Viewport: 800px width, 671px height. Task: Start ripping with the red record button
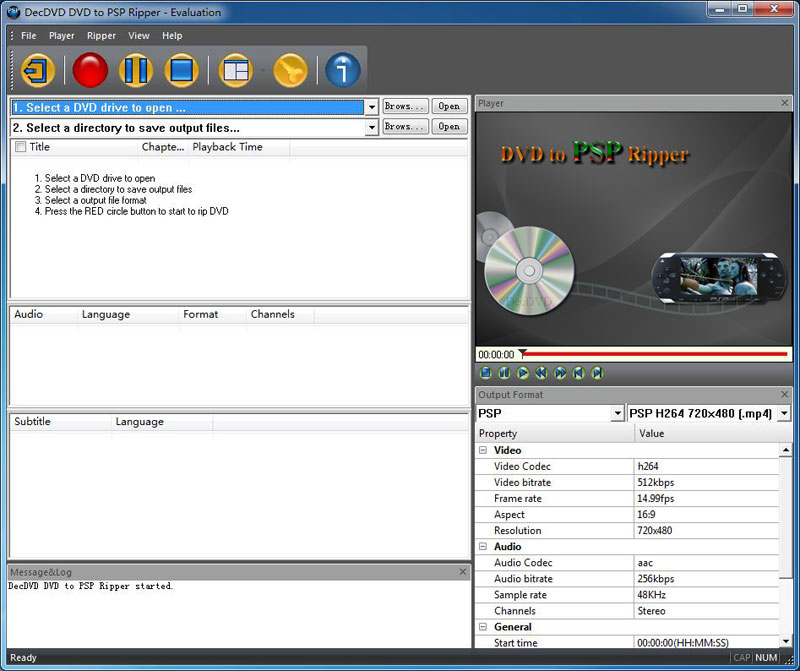90,70
